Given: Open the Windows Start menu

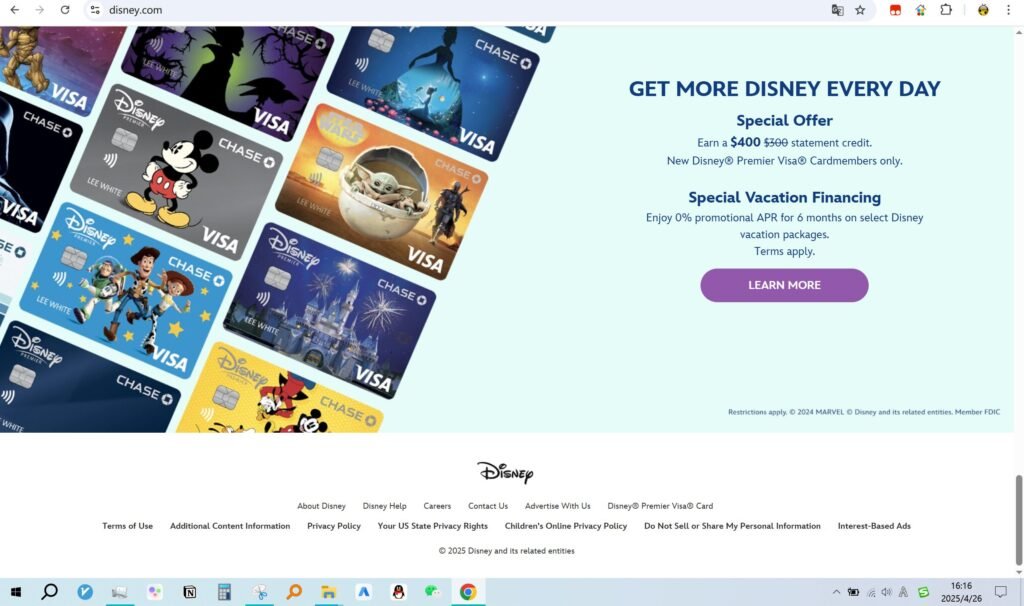Looking at the screenshot, I should pos(16,592).
